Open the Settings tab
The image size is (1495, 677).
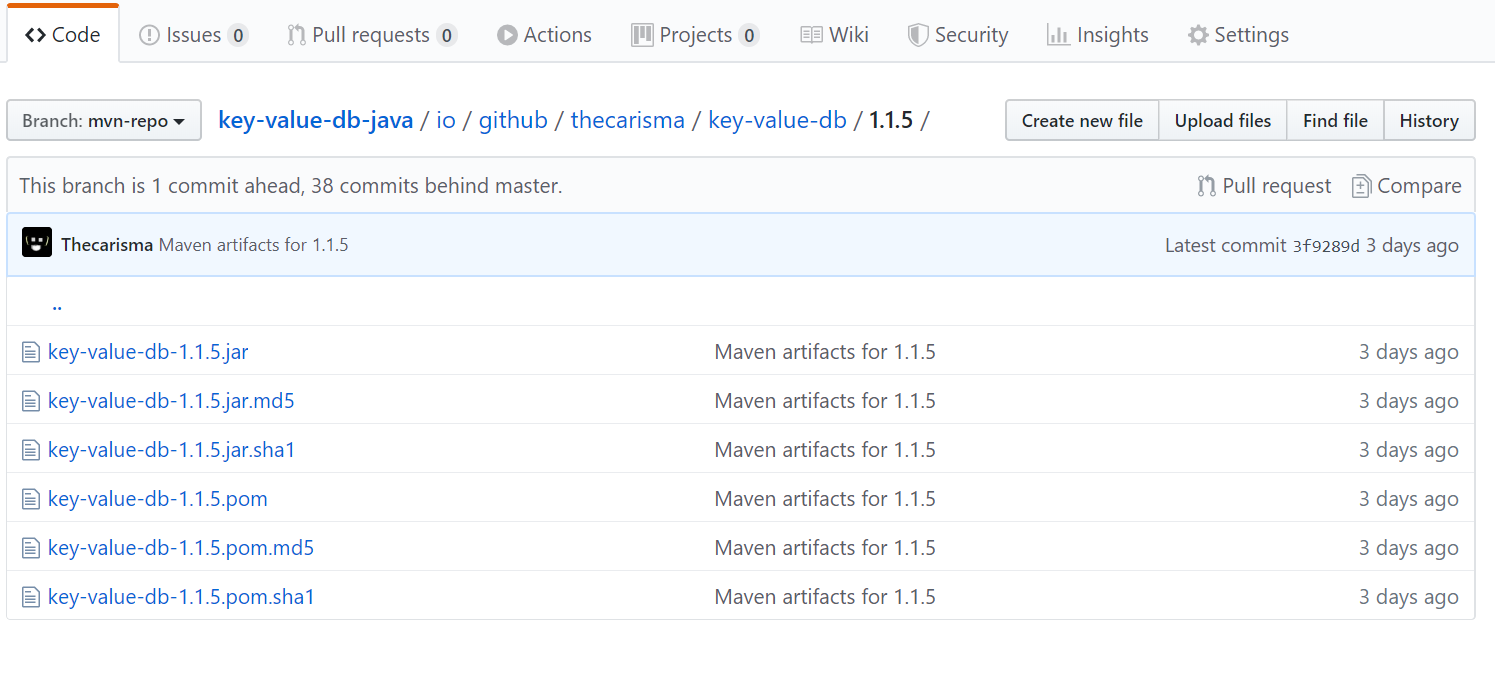1238,35
